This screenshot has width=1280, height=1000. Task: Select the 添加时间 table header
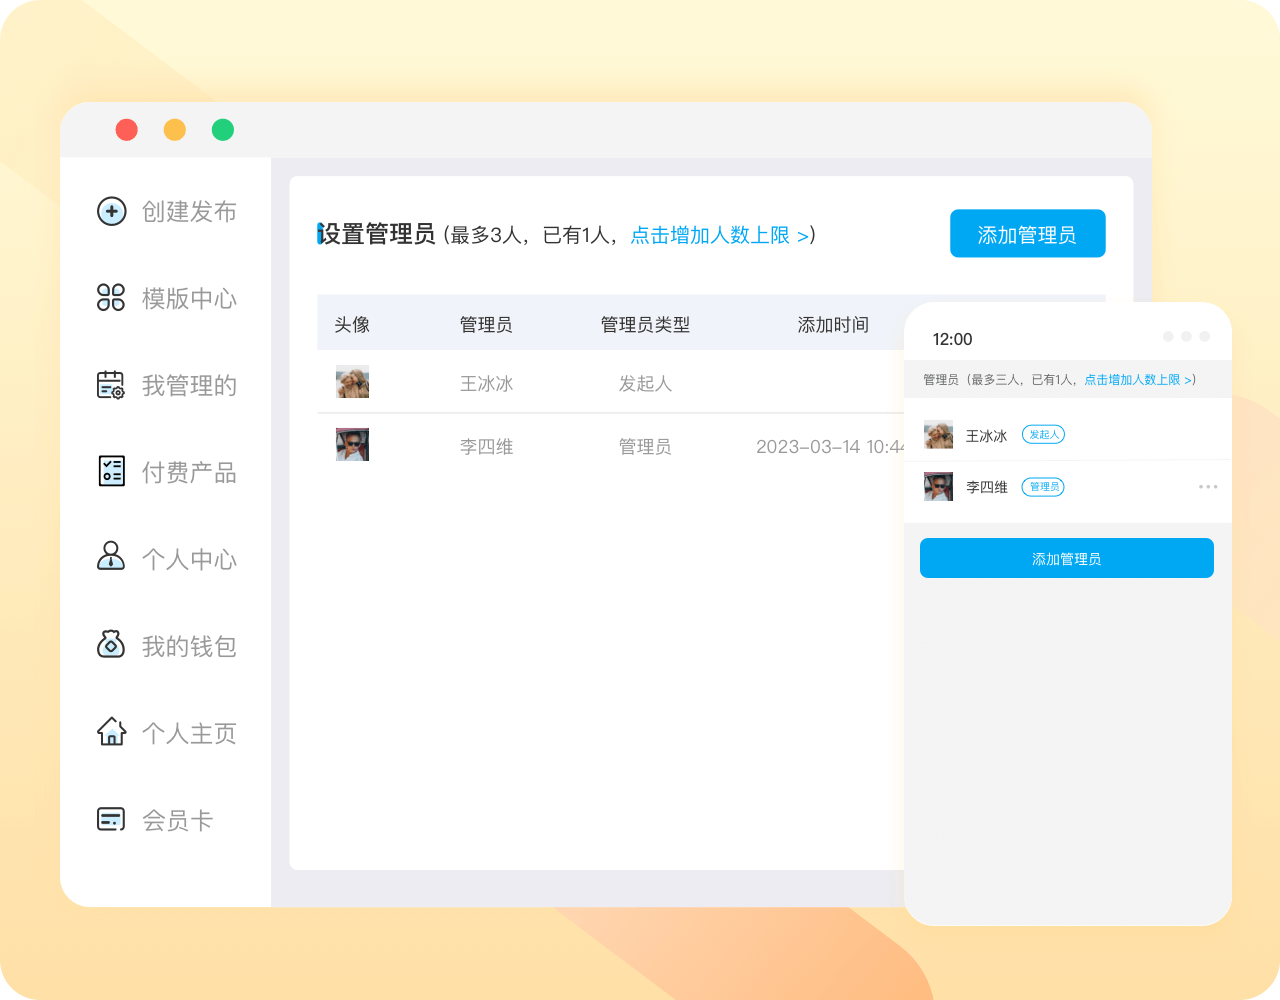(x=831, y=323)
